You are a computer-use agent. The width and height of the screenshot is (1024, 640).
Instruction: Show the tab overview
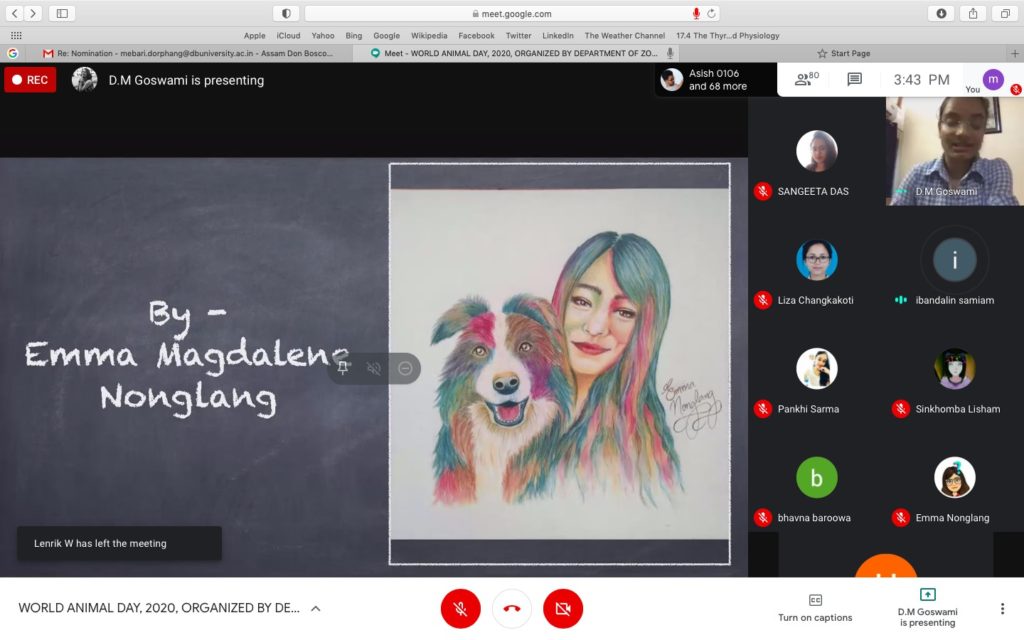(x=1004, y=13)
